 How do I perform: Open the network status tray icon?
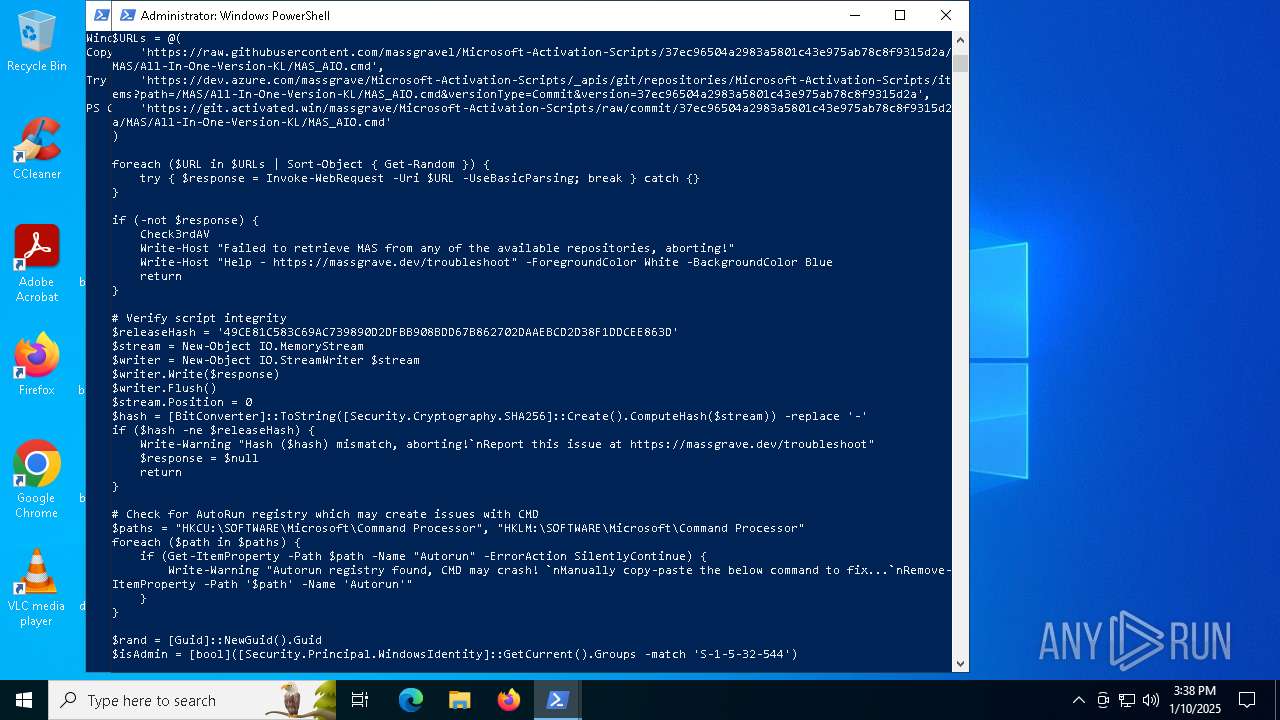1127,700
